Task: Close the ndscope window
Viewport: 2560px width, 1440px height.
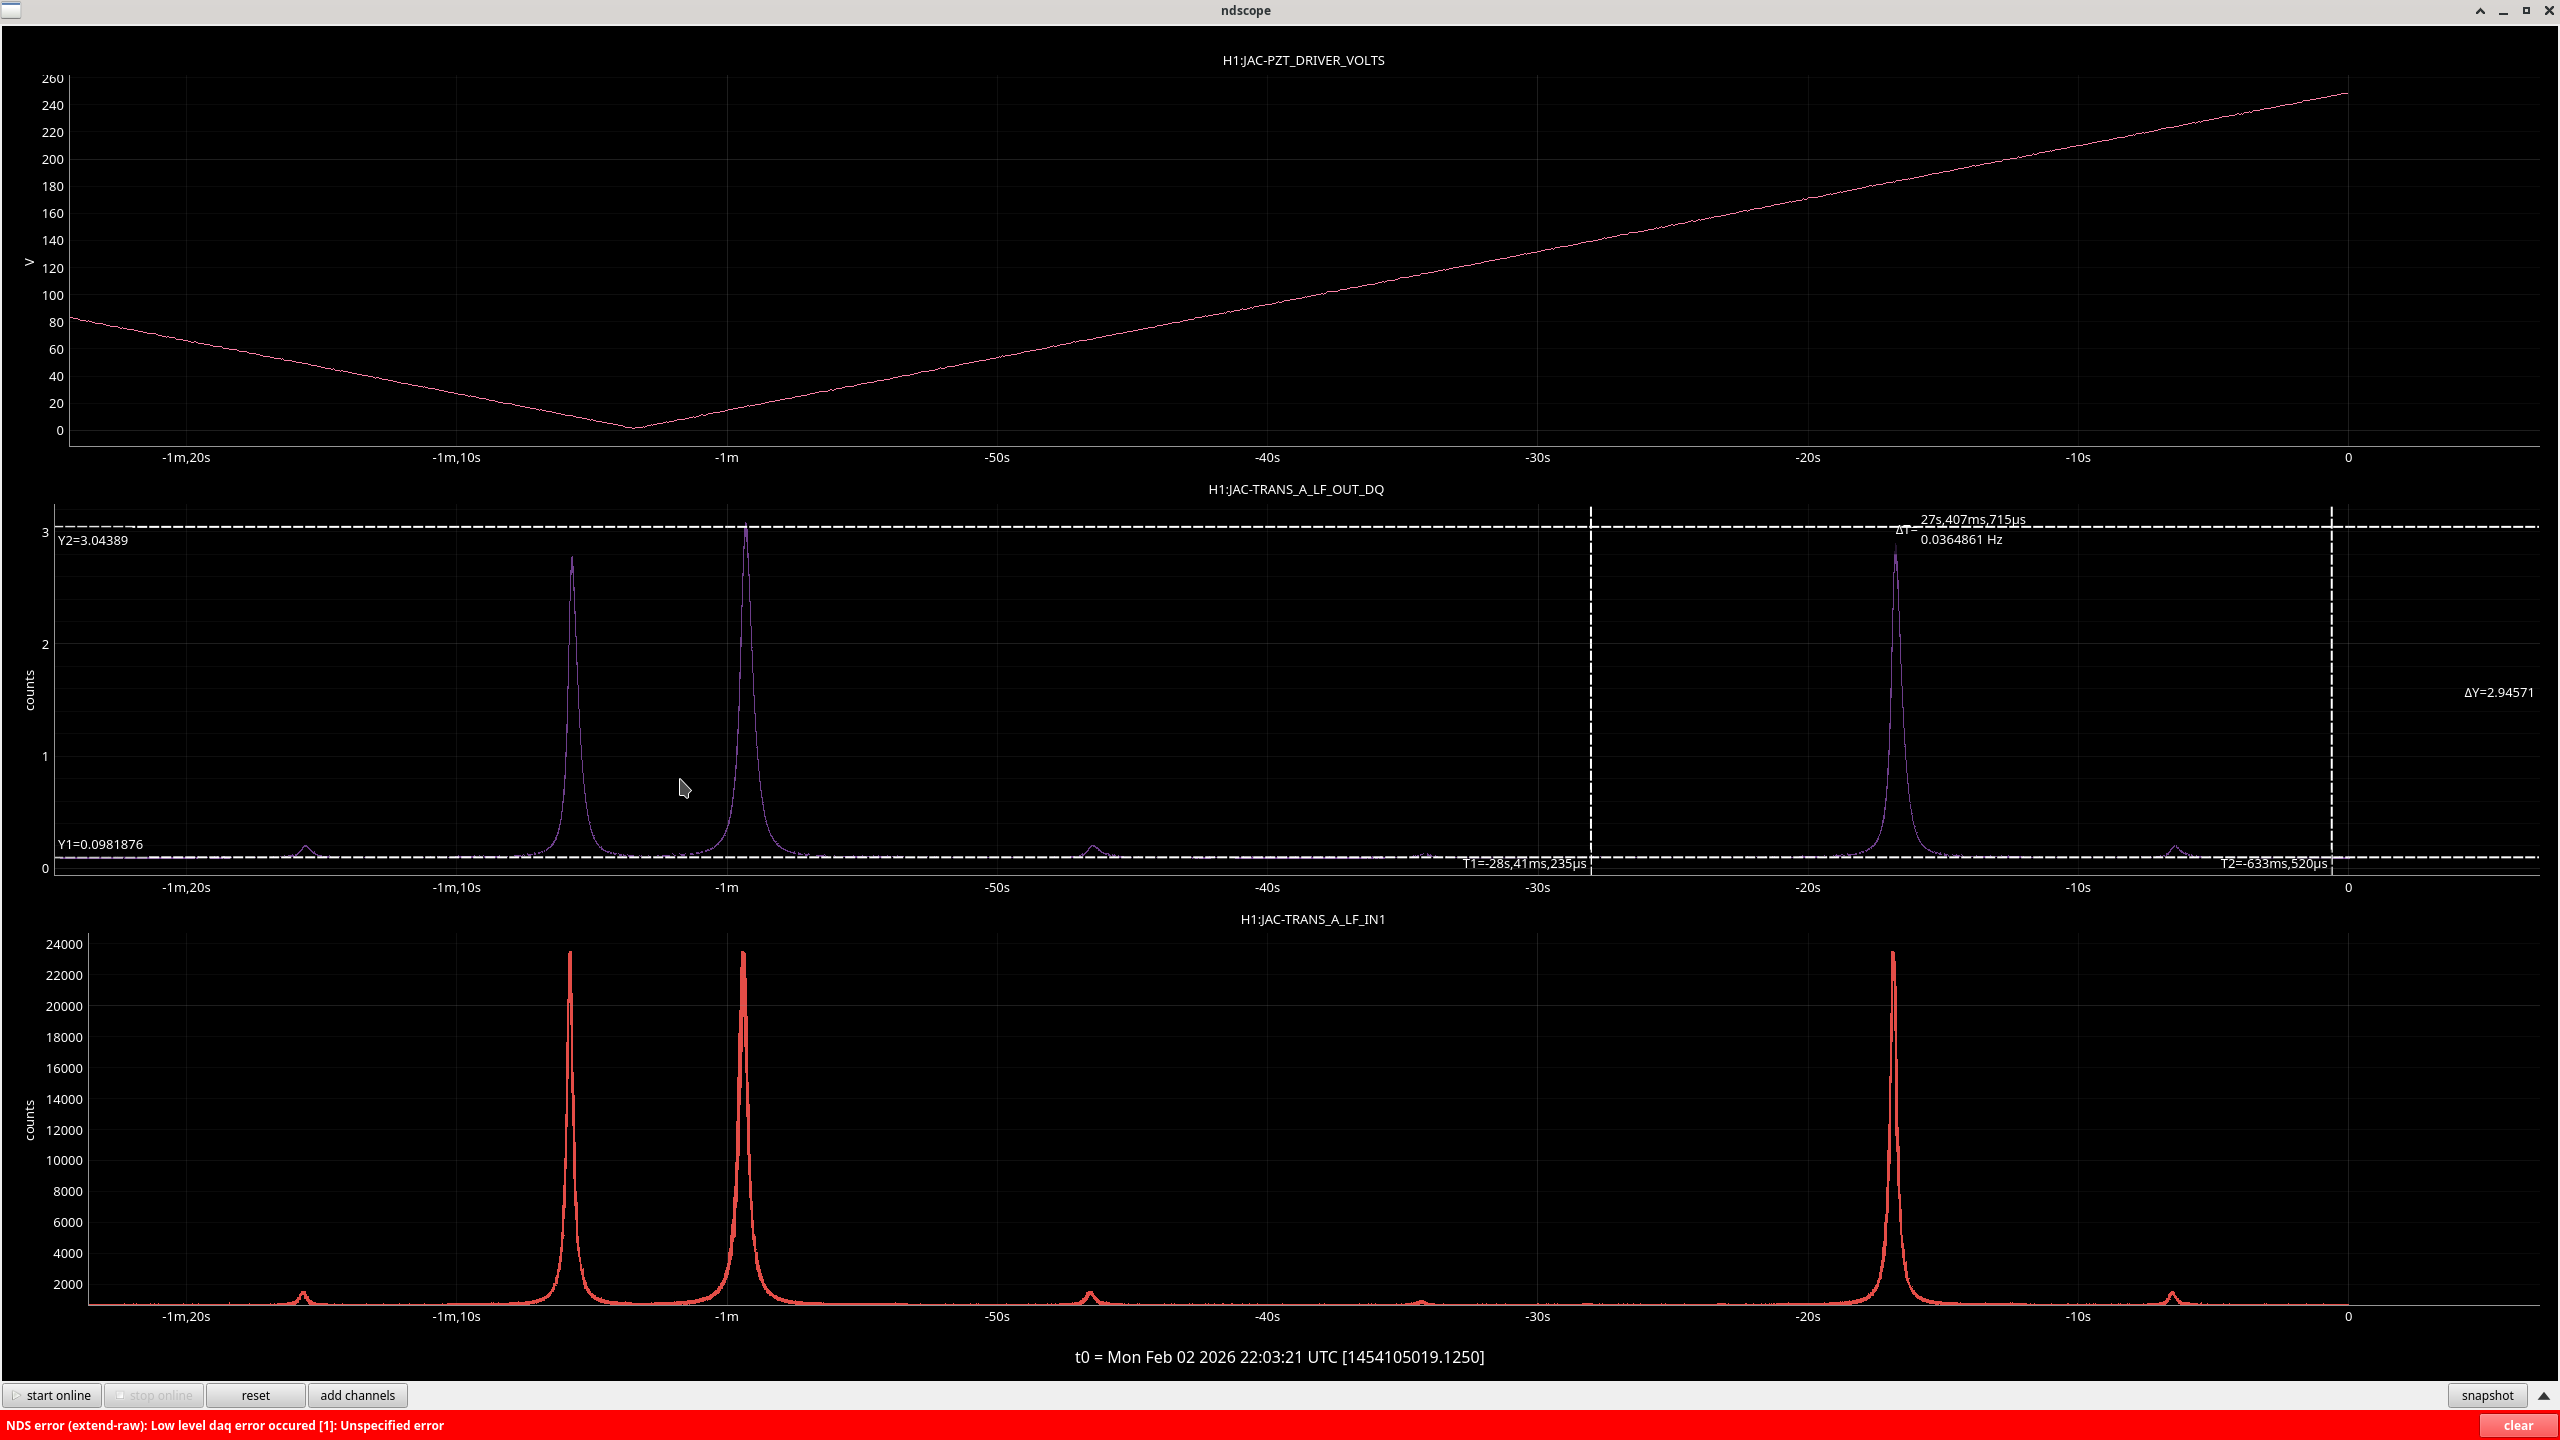Action: [x=2549, y=11]
